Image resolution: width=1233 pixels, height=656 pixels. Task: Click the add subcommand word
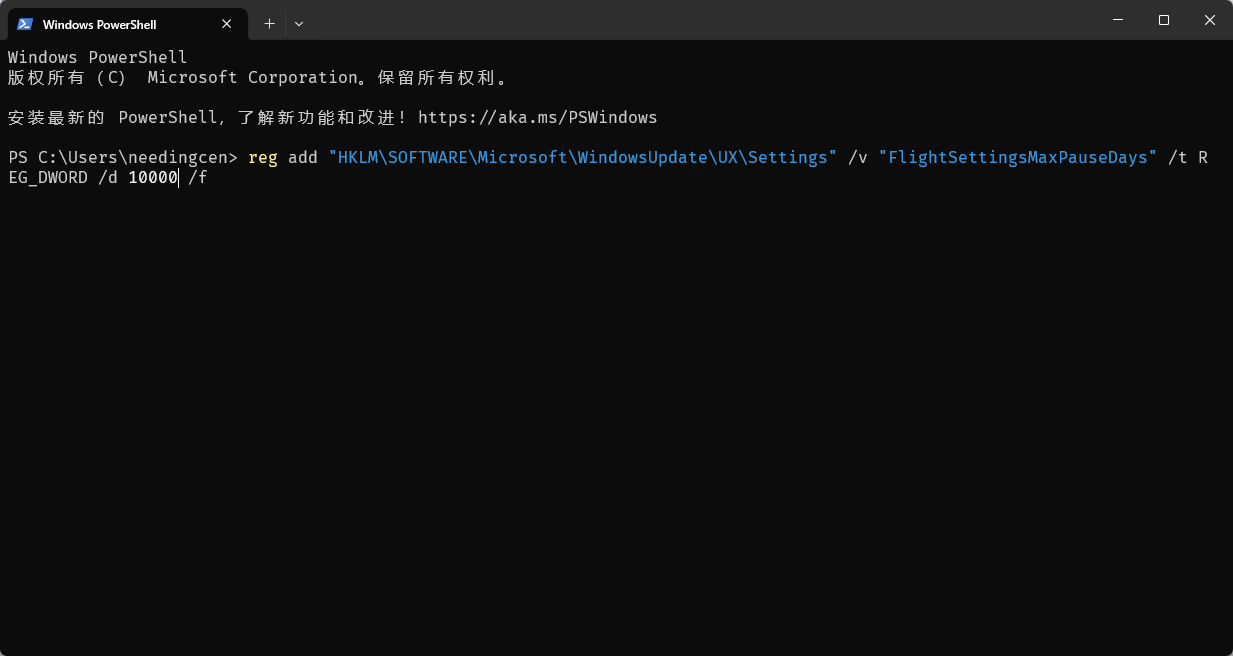[303, 158]
